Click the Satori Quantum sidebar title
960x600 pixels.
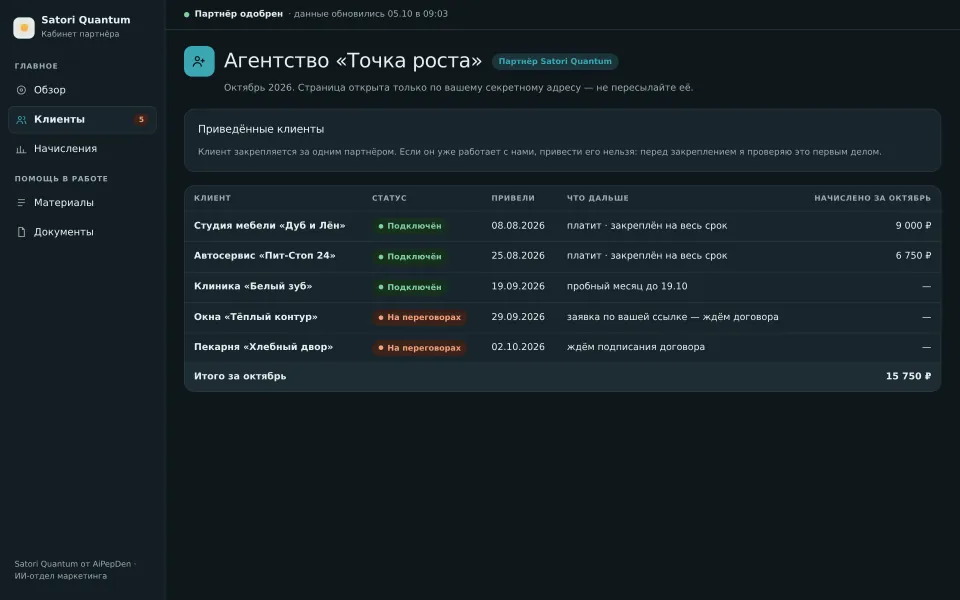click(x=86, y=20)
